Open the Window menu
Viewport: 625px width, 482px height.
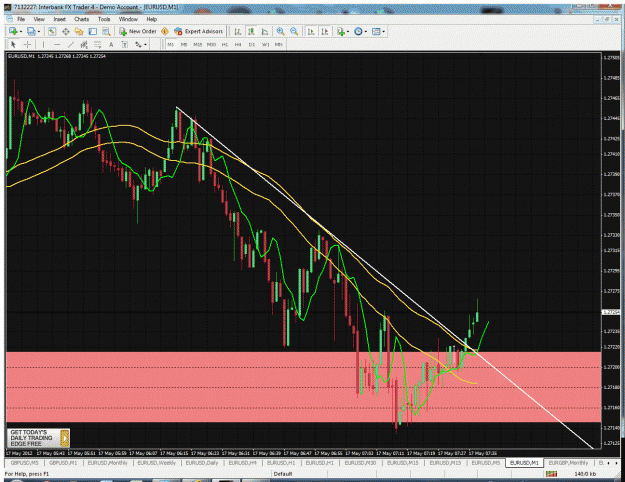point(128,19)
